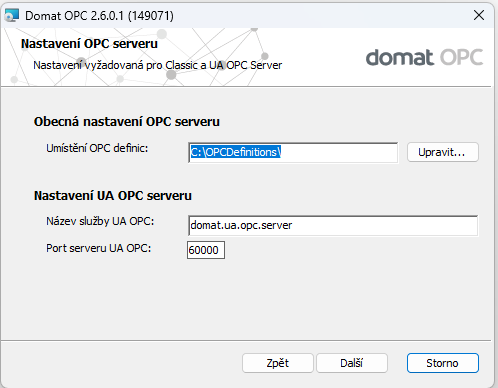Screen dimensions: 498x388
Task: Close the Domat OPC installer window
Action: coord(479,15)
